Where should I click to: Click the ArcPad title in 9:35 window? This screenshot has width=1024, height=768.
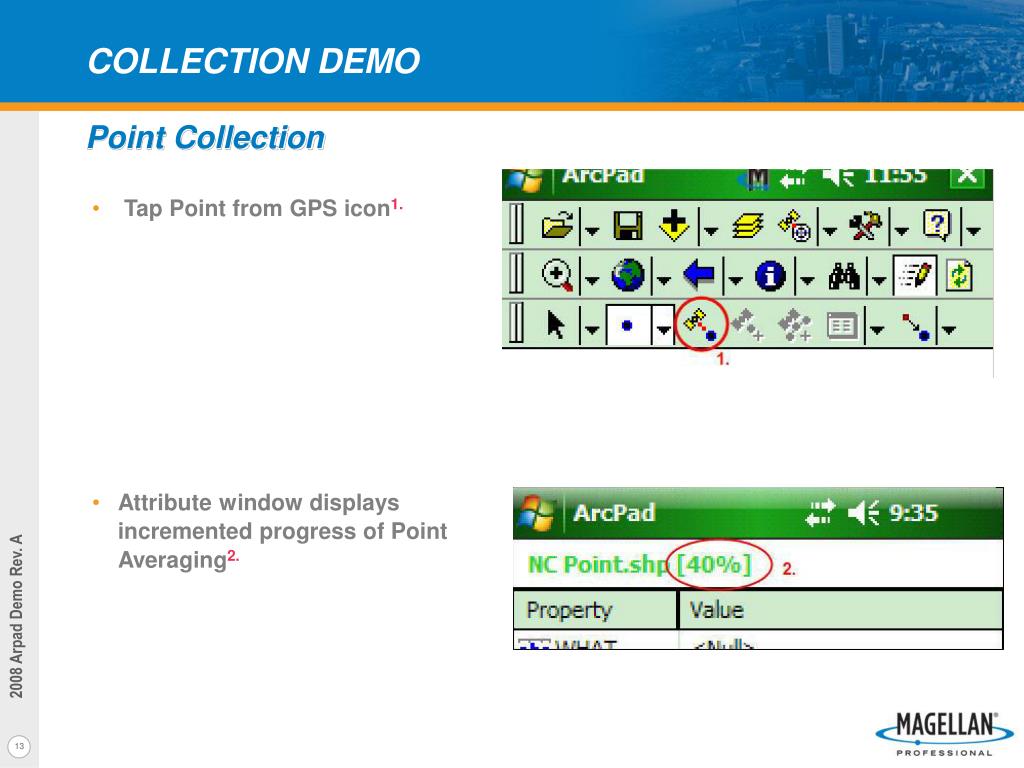tap(614, 513)
